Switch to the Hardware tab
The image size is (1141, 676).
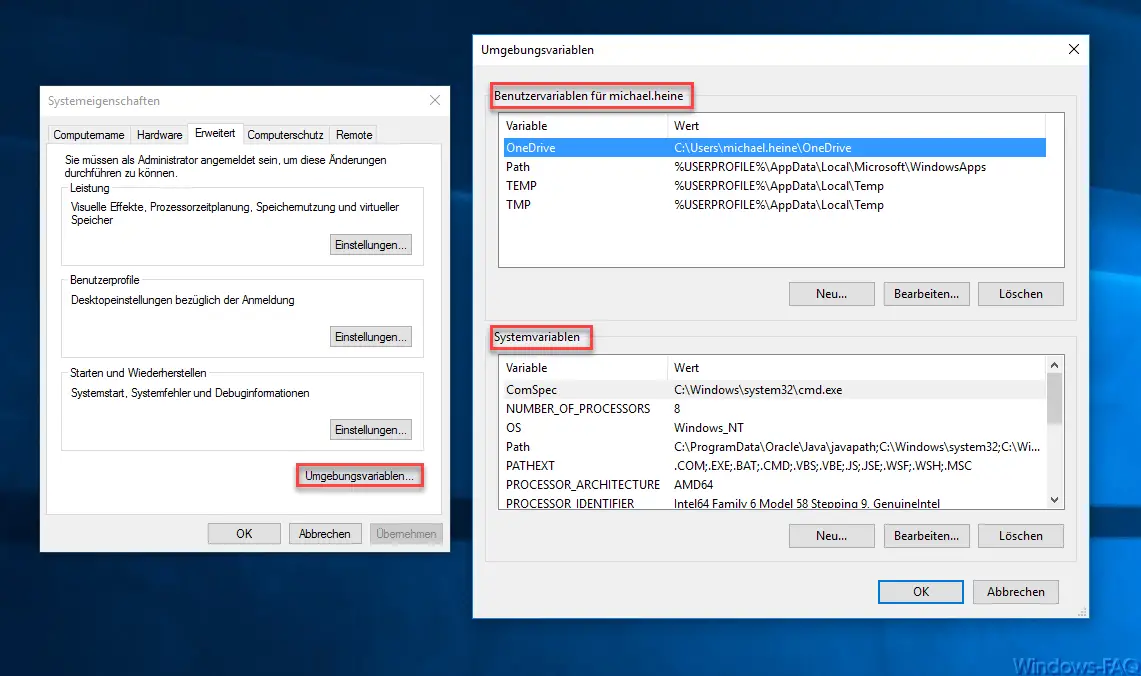coord(159,134)
